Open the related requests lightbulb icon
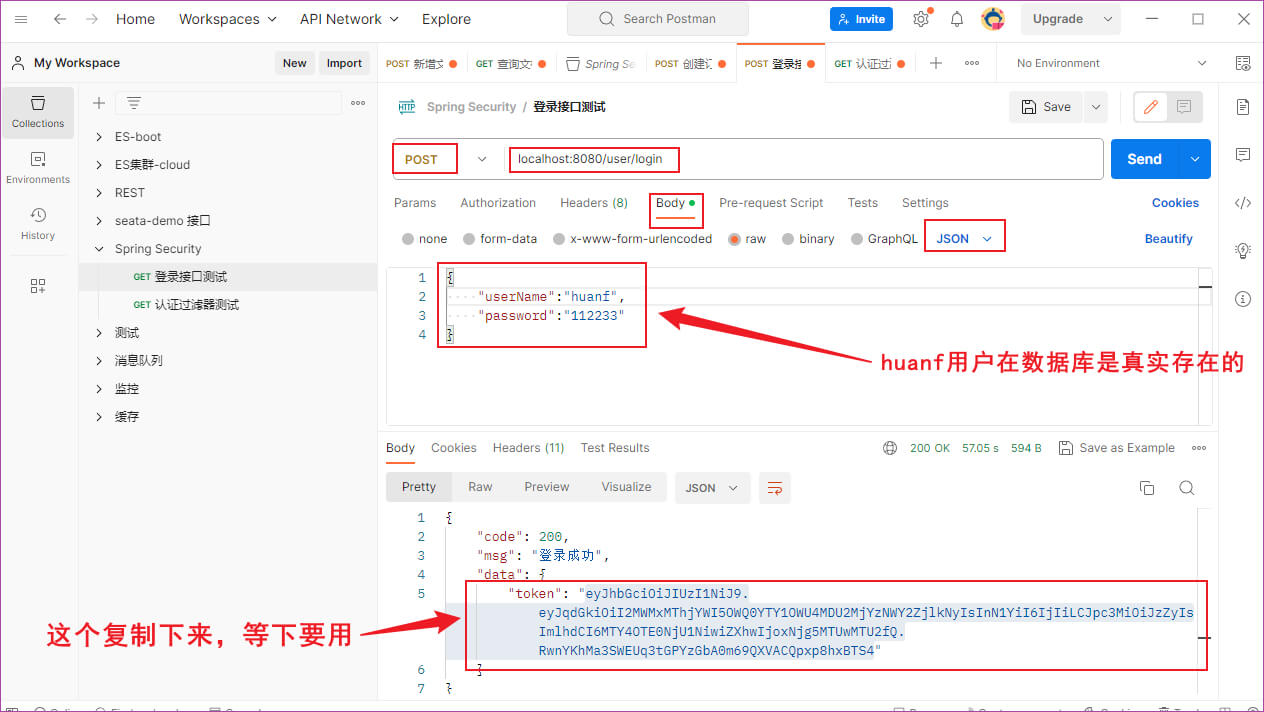The image size is (1264, 712). coord(1243,250)
